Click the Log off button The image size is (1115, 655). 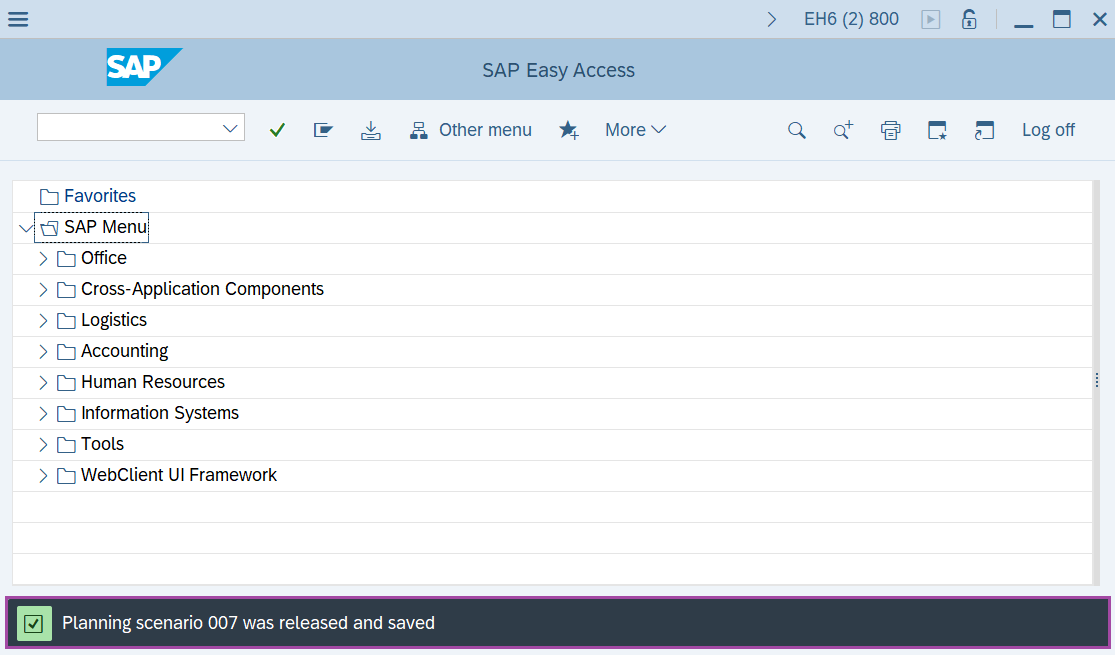click(x=1048, y=130)
